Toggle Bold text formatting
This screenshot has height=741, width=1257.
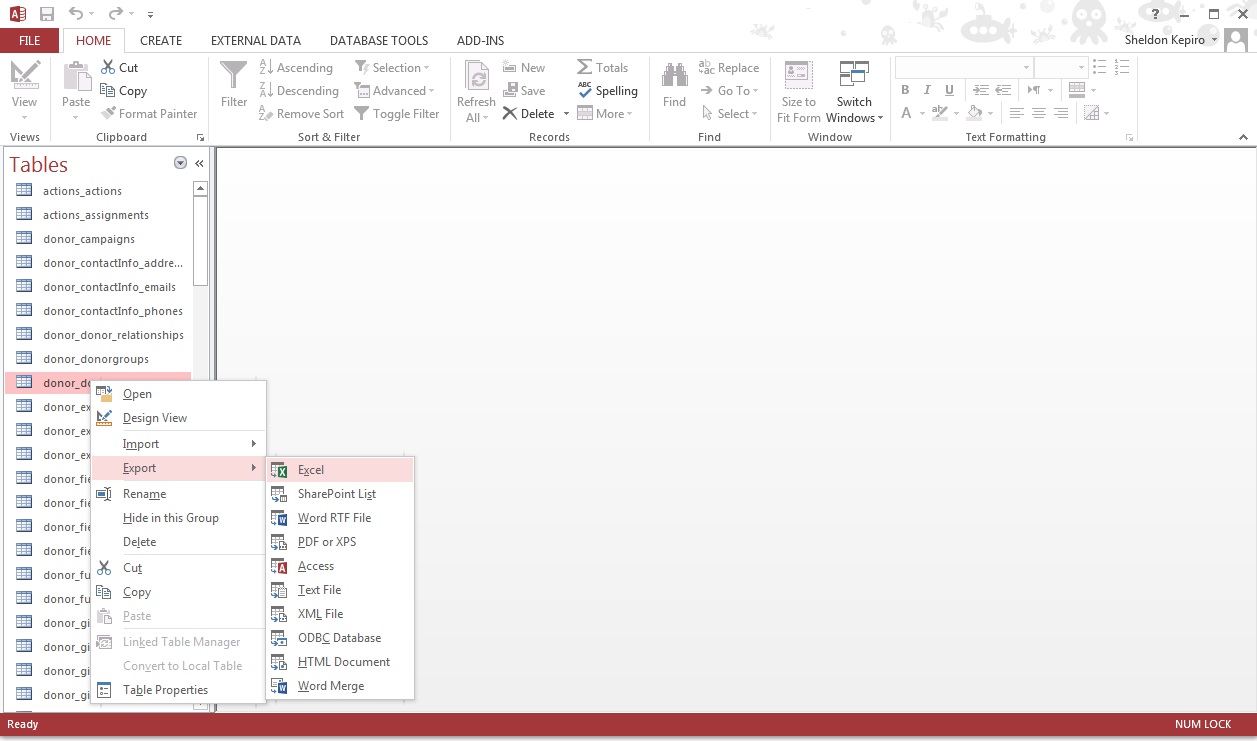905,90
